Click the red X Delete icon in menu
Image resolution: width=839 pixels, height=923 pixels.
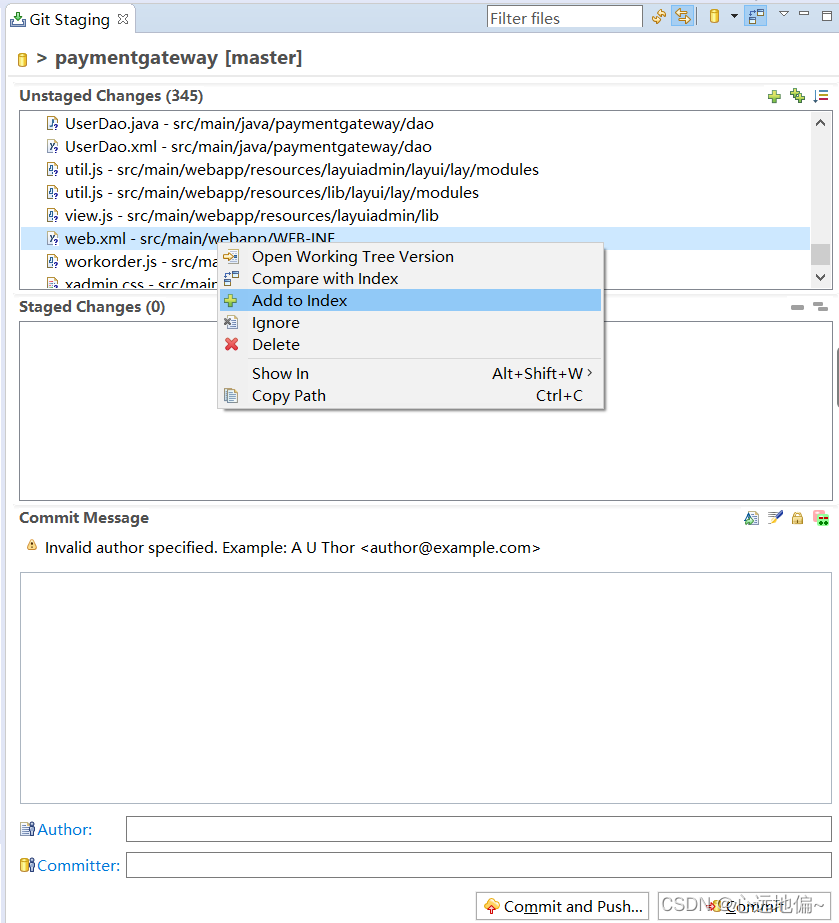[x=231, y=344]
